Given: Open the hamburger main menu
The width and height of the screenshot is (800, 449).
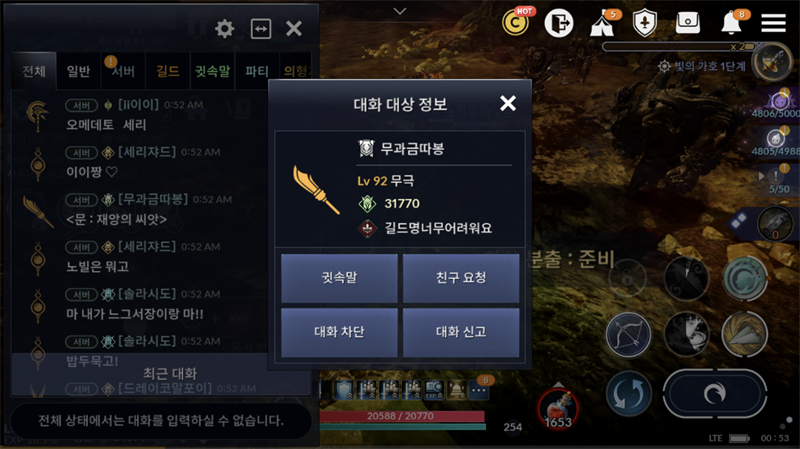Looking at the screenshot, I should 773,23.
